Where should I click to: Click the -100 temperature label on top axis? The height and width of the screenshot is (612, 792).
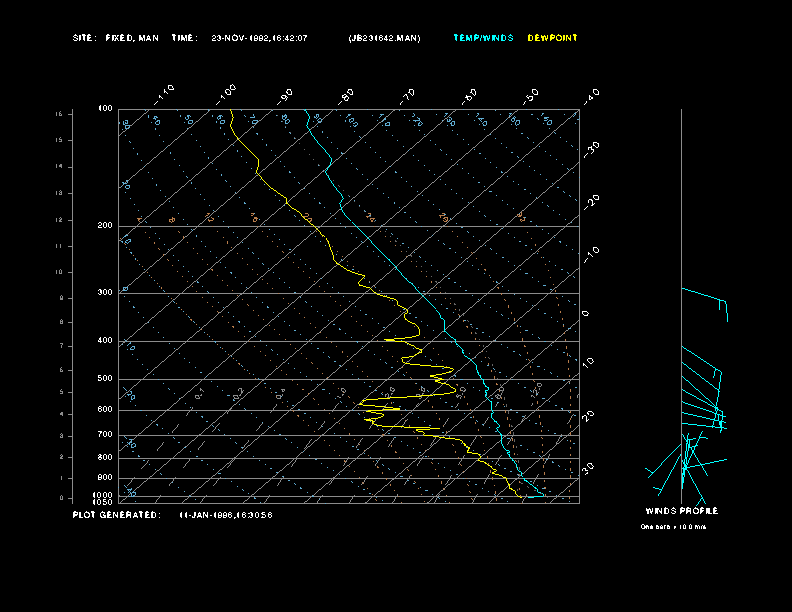pos(227,91)
